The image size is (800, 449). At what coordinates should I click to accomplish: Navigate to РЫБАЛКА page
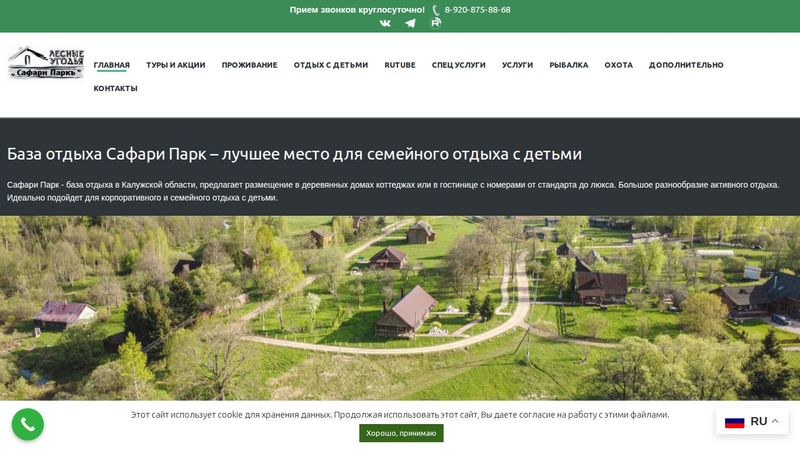[x=569, y=65]
